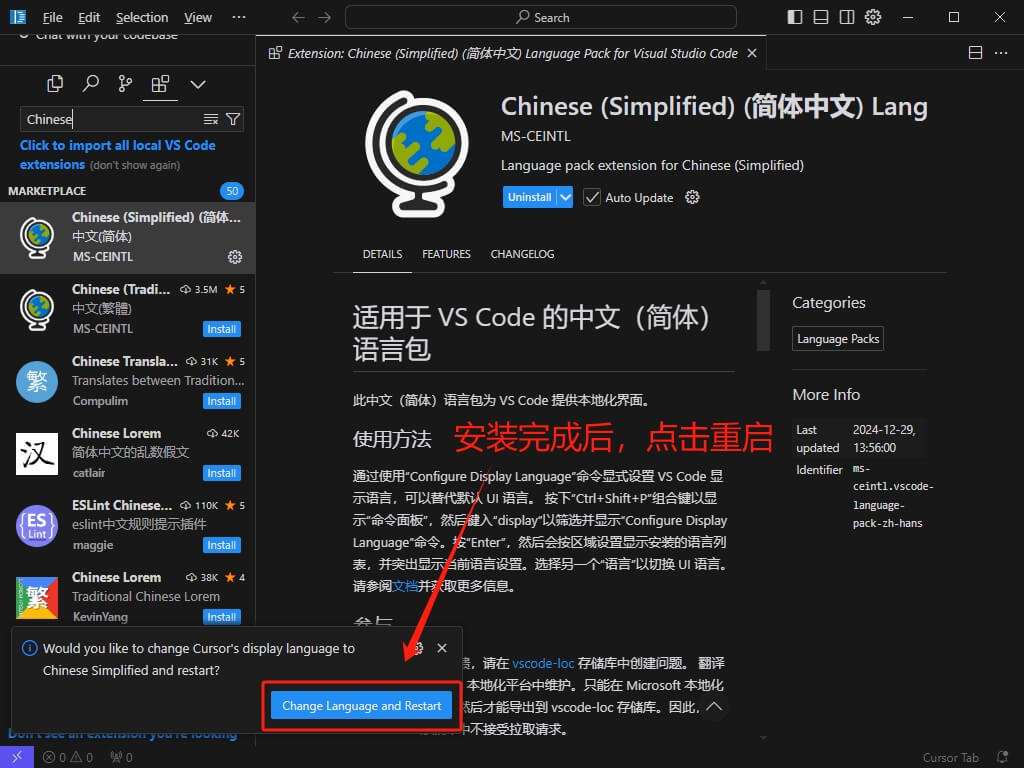Click the Uninstall button
The image size is (1024, 768).
(x=530, y=197)
